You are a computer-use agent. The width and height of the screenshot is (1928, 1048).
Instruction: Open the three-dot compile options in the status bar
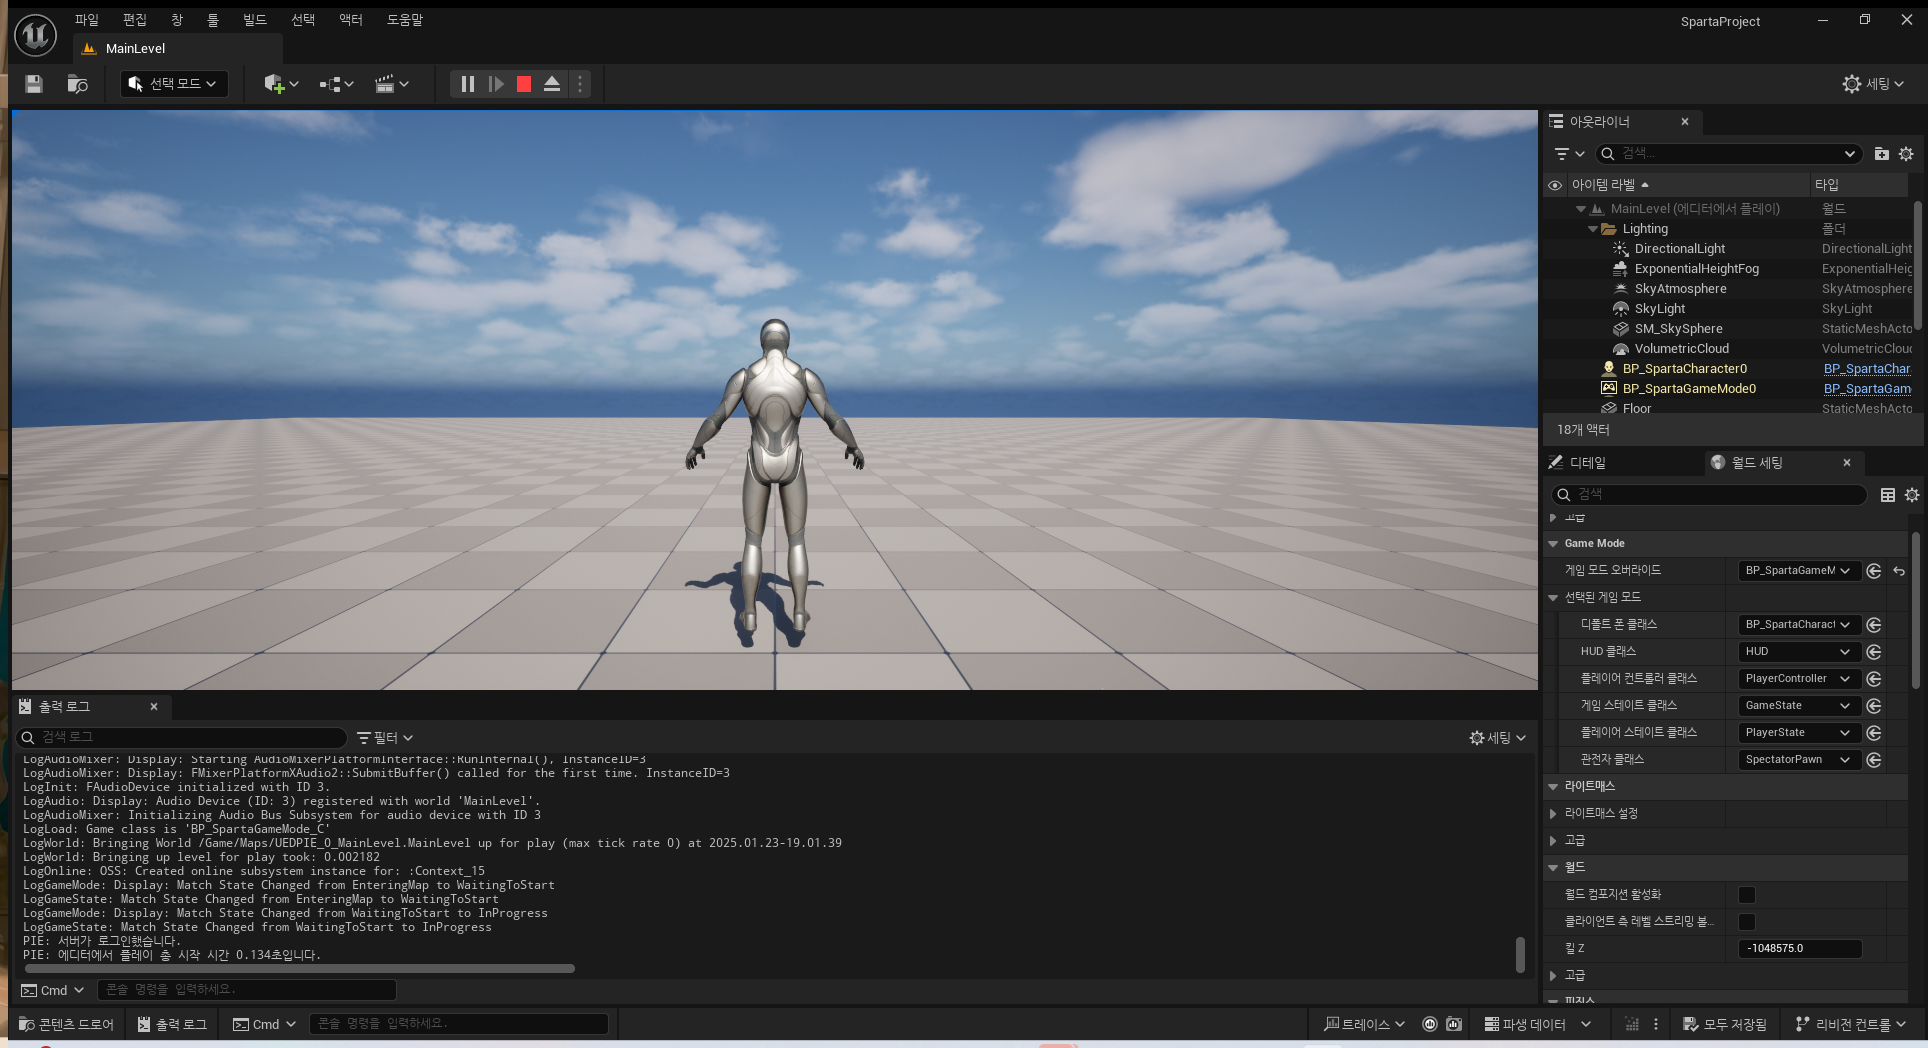(1656, 1024)
